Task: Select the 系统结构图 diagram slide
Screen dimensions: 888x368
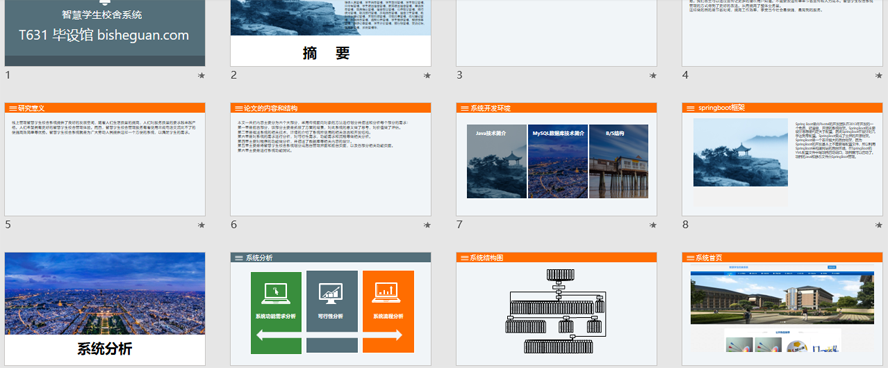Action: pos(557,309)
